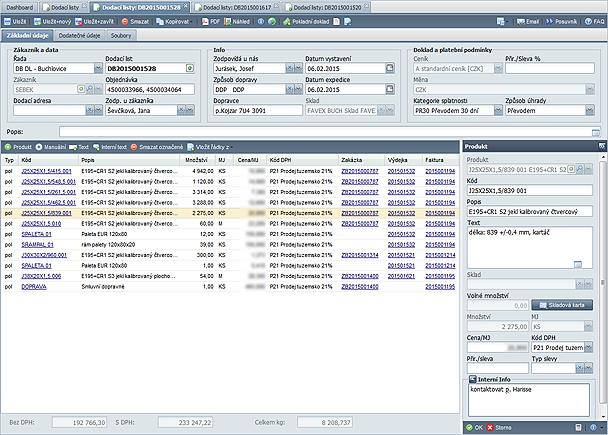
Task: Open the expand editor icon in the Popis field
Action: (596, 133)
